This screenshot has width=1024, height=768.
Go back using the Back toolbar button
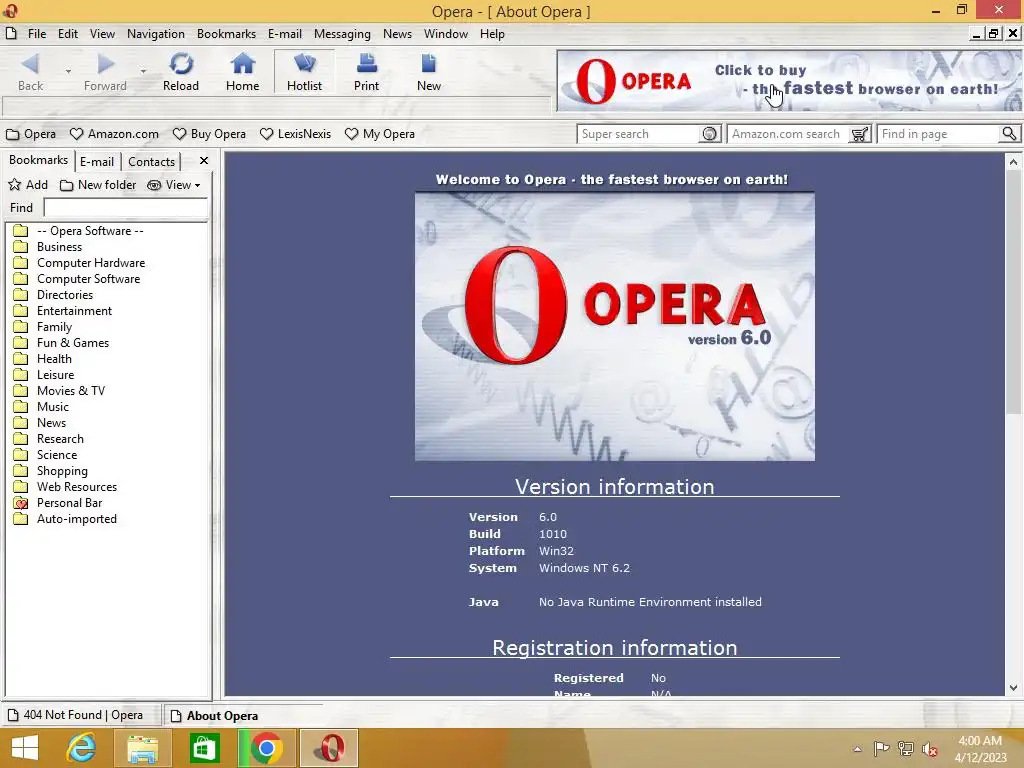click(30, 72)
